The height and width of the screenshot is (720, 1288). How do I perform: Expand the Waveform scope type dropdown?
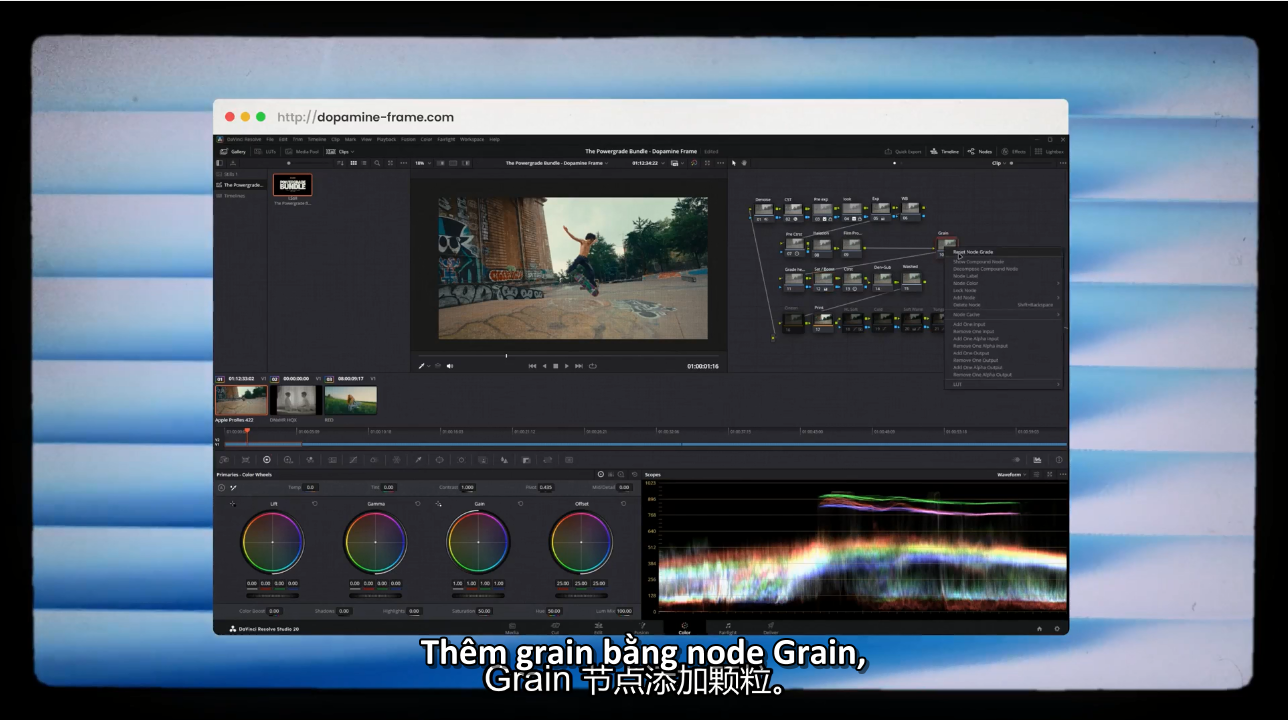click(1012, 475)
